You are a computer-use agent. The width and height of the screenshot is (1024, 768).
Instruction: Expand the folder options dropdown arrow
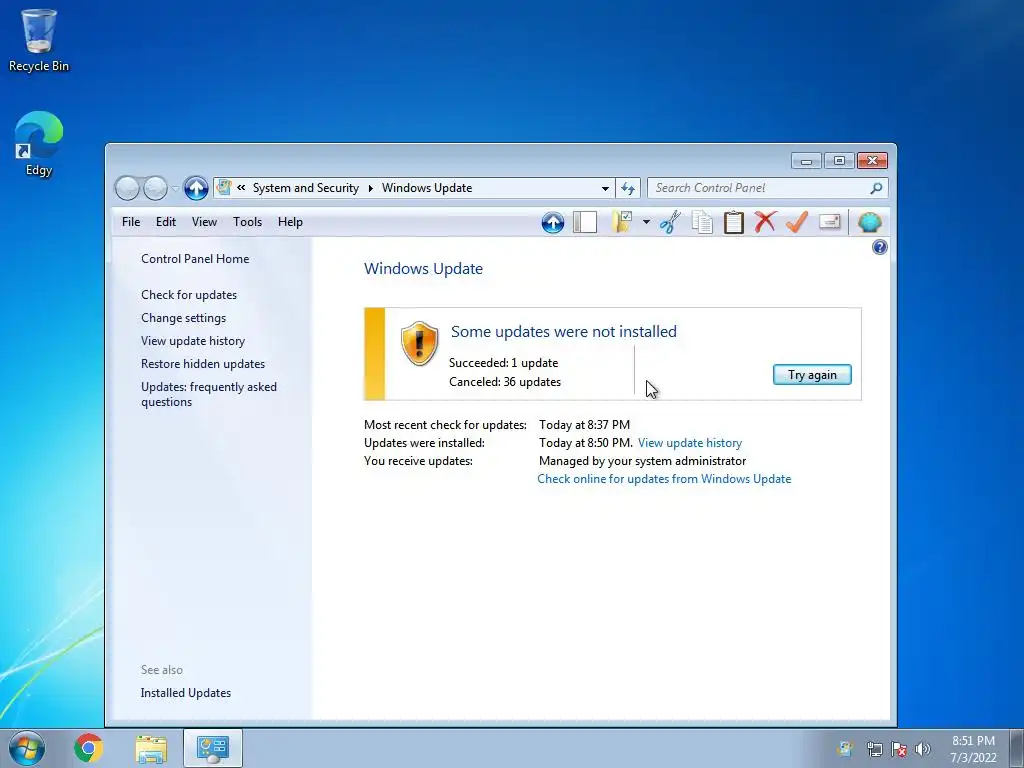(646, 222)
